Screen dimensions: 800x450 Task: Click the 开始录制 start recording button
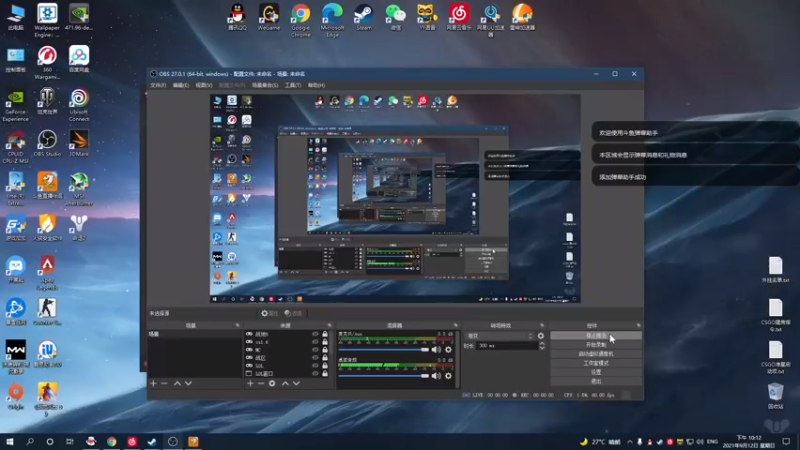point(596,345)
